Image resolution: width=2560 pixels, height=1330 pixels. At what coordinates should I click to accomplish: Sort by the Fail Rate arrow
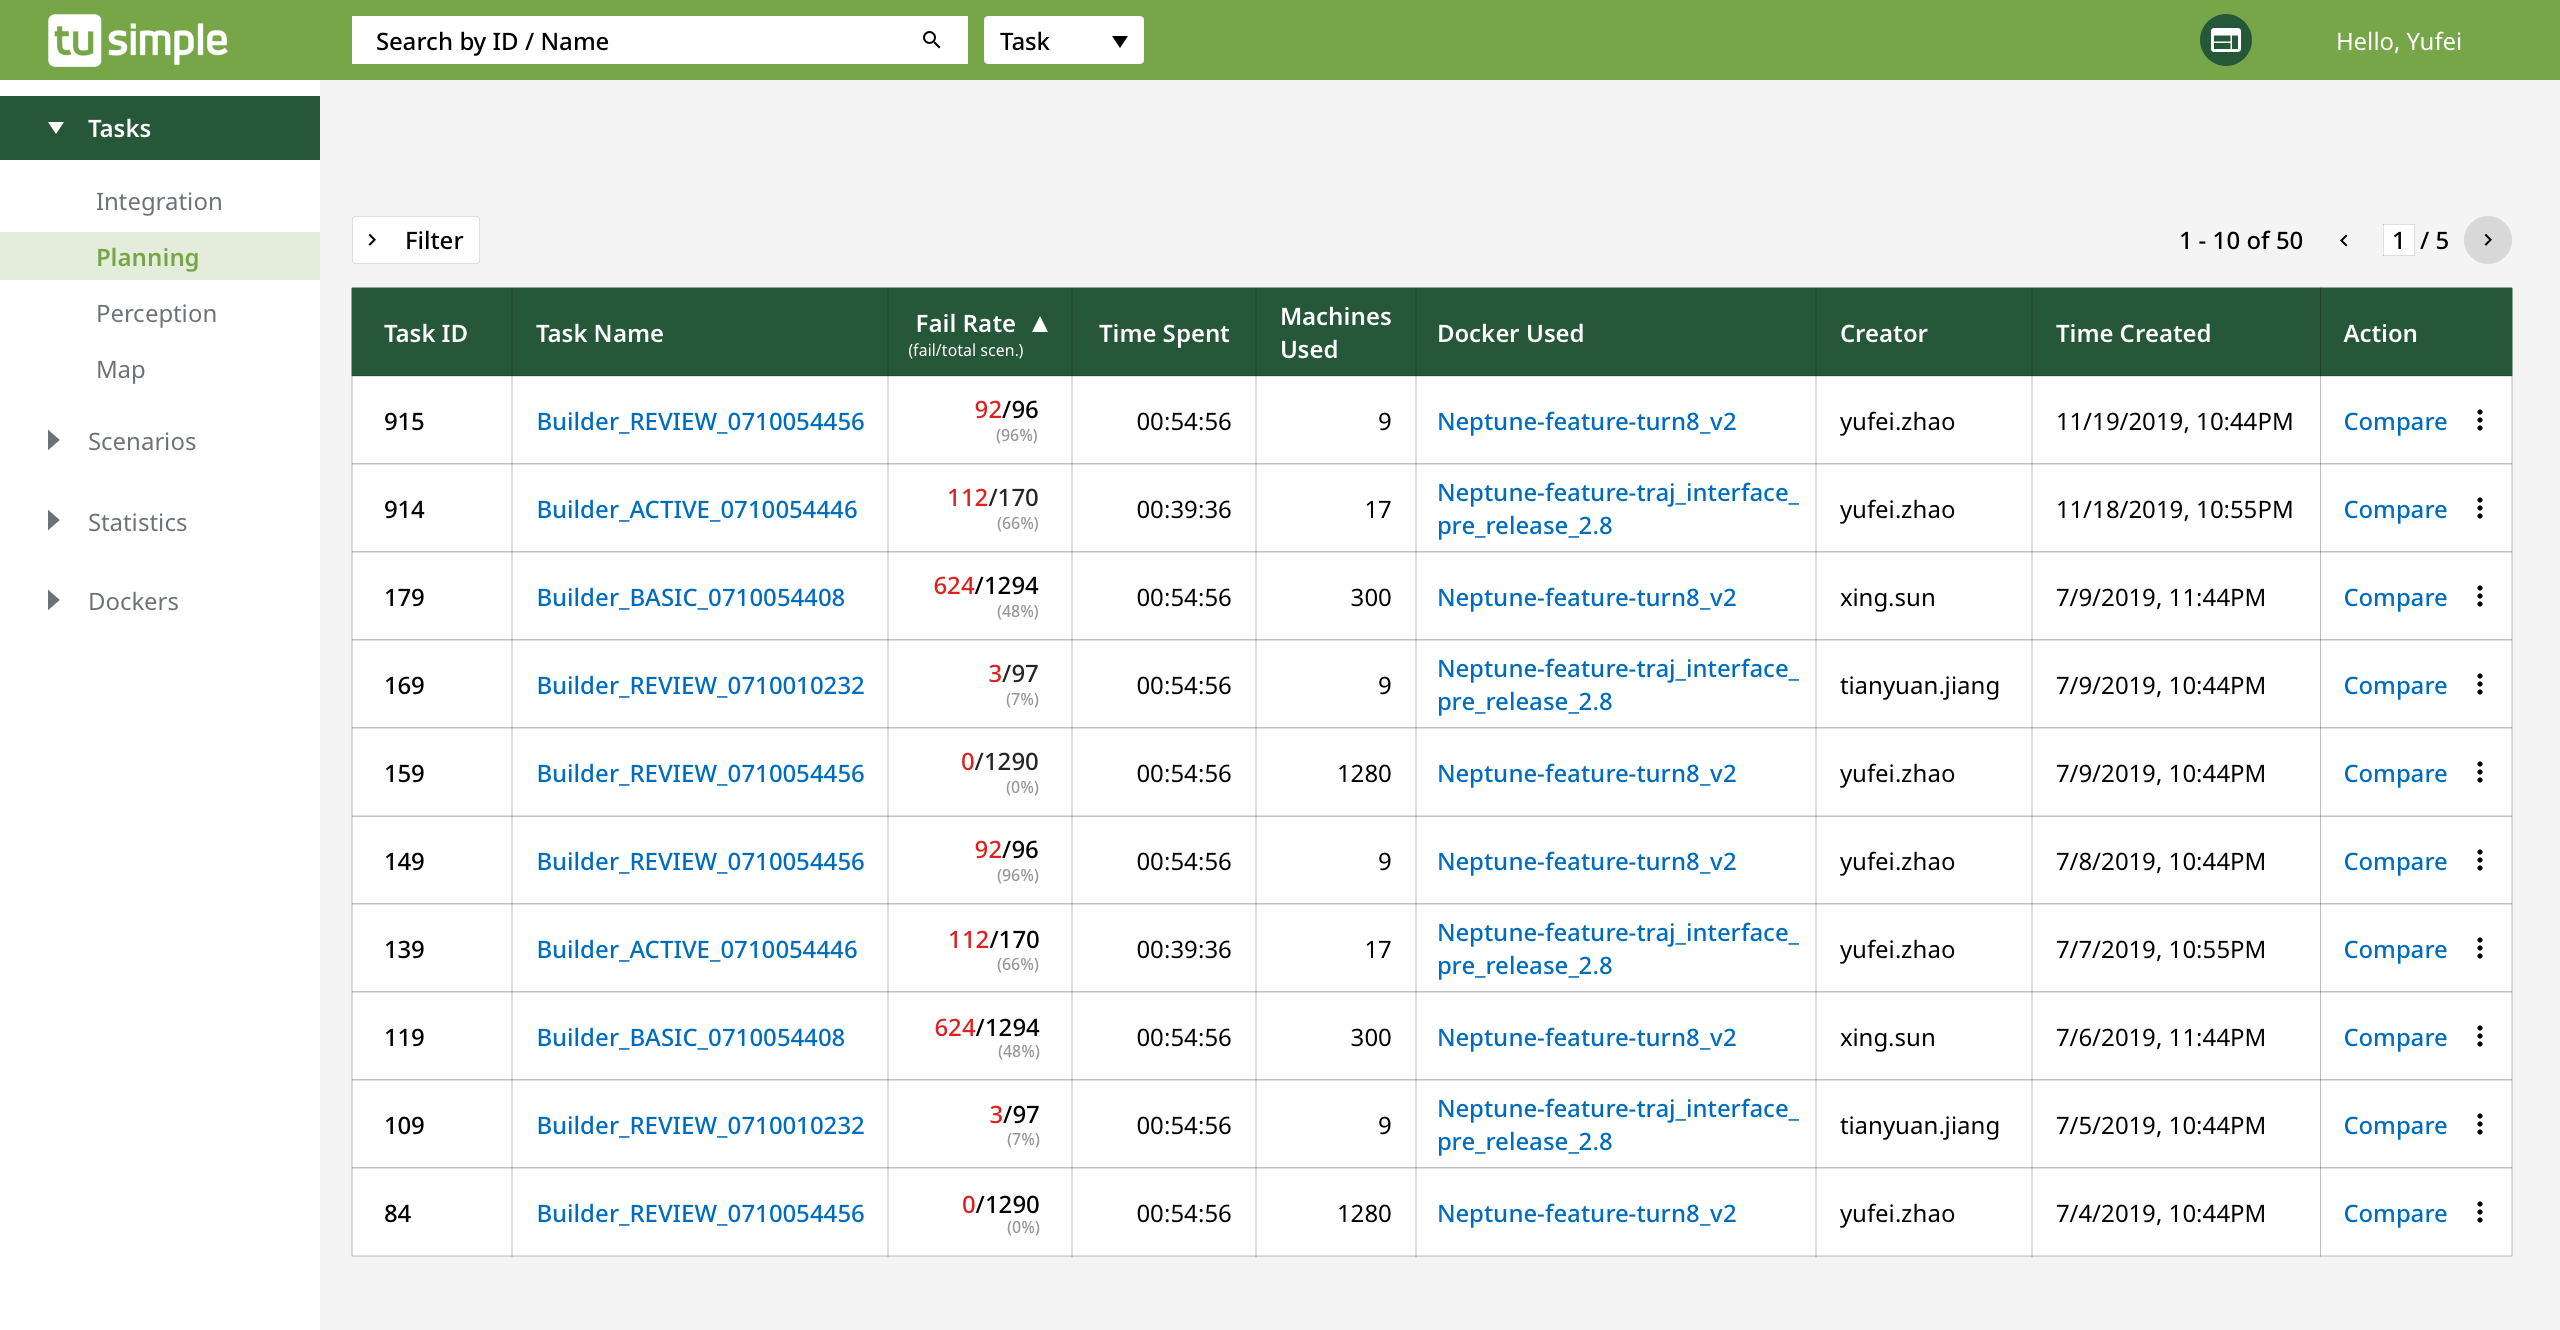pos(1040,324)
